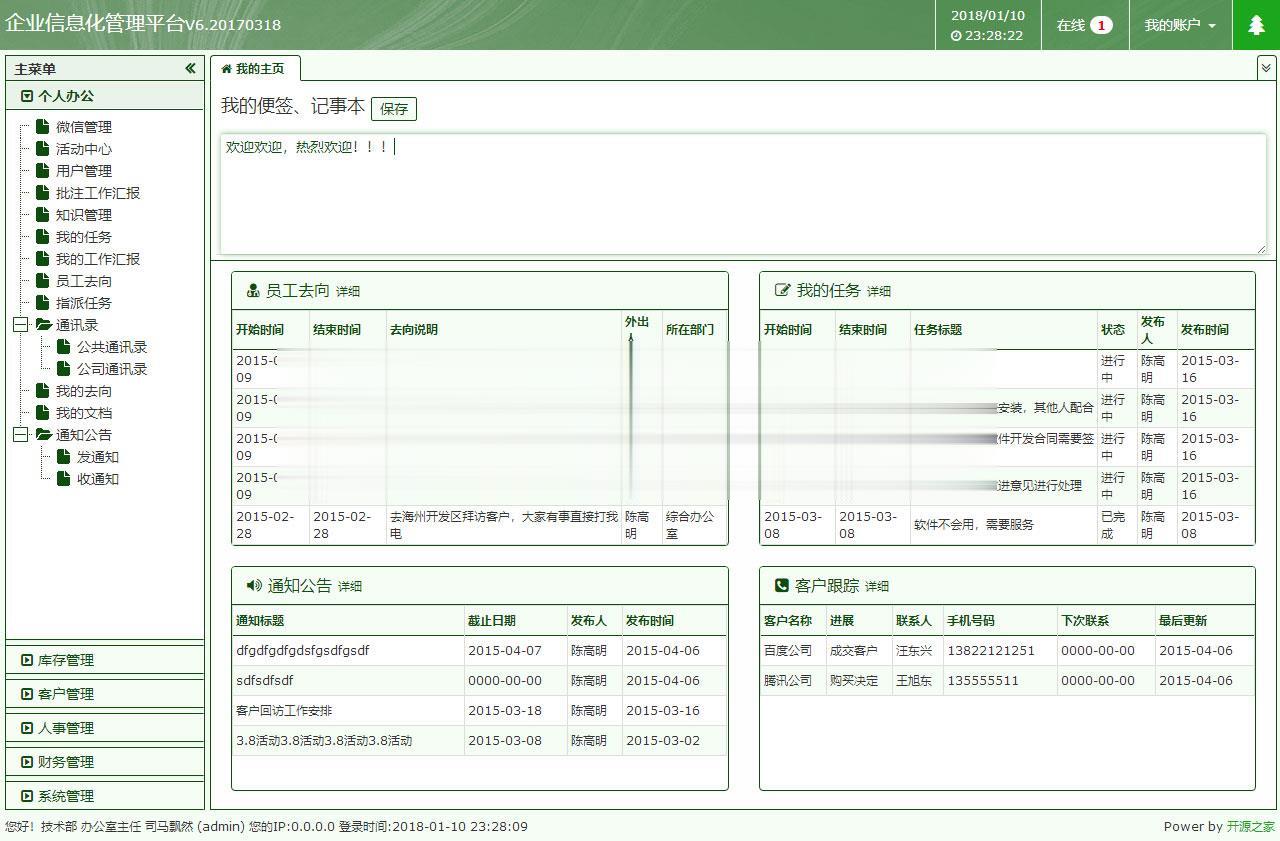Switch to the 我的主页 tab
Viewport: 1280px width, 841px height.
click(x=262, y=69)
